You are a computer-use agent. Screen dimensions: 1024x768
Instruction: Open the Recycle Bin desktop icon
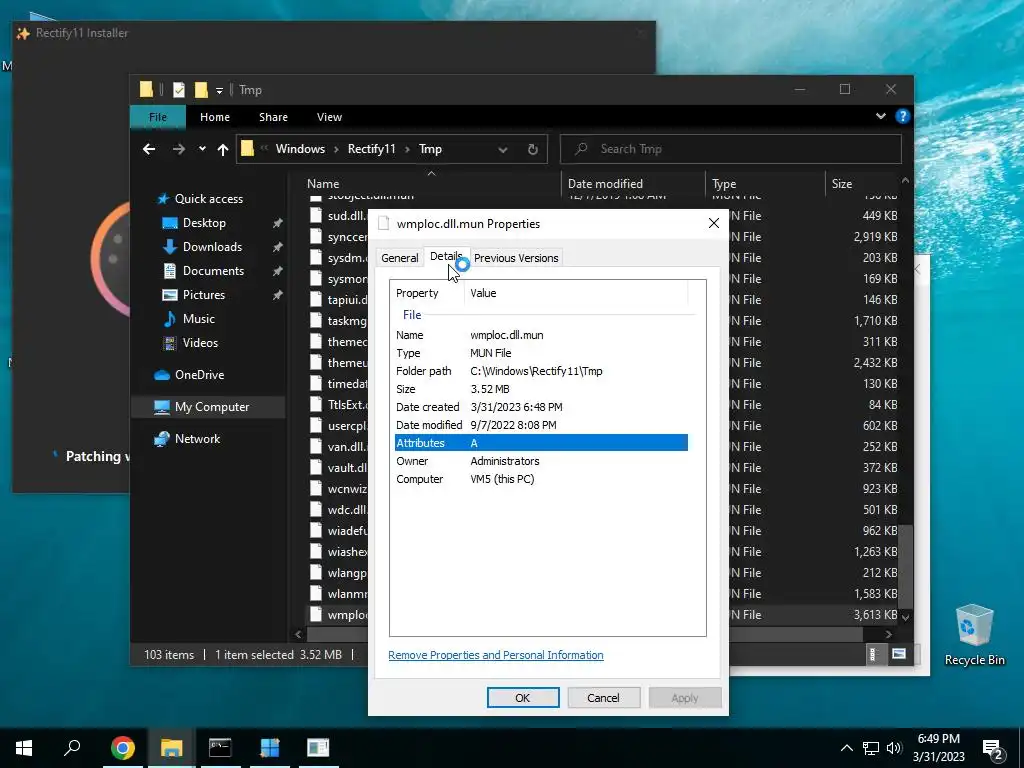point(974,635)
